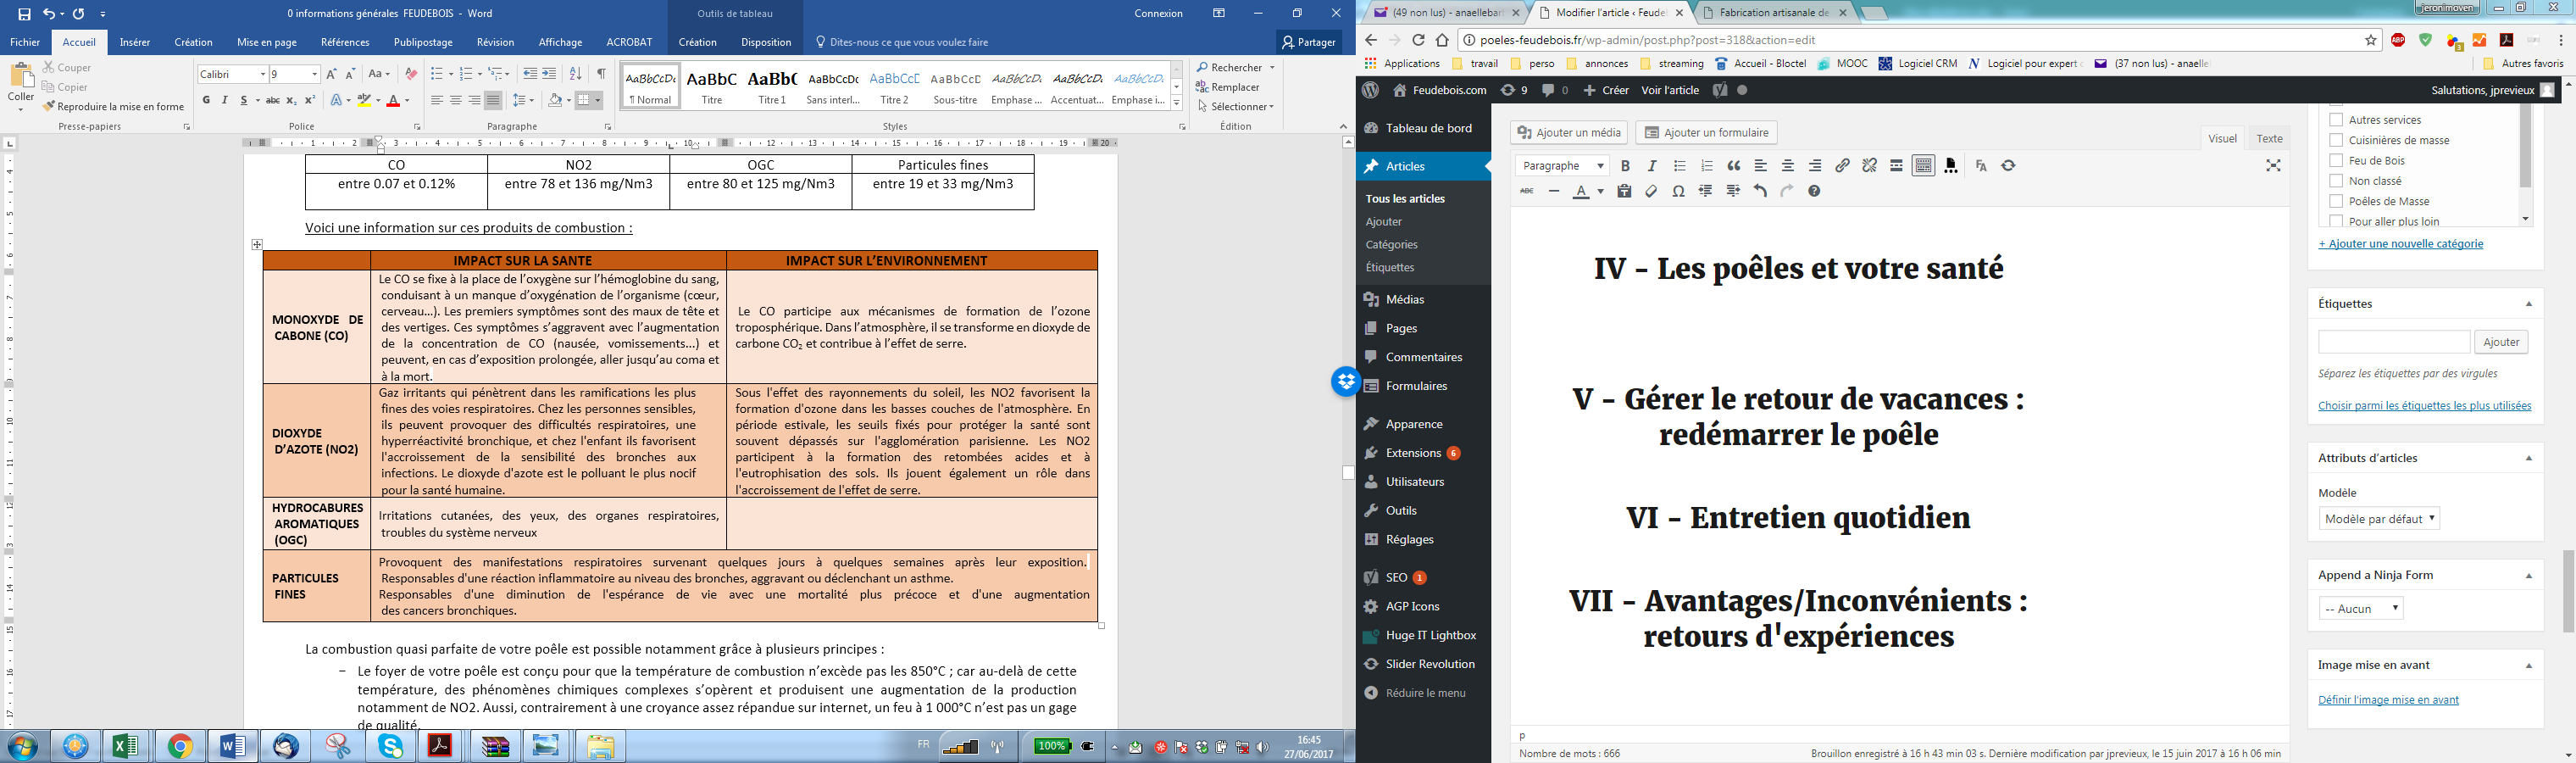Save the Word document with the floppy icon
The height and width of the screenshot is (763, 2576).
point(24,14)
